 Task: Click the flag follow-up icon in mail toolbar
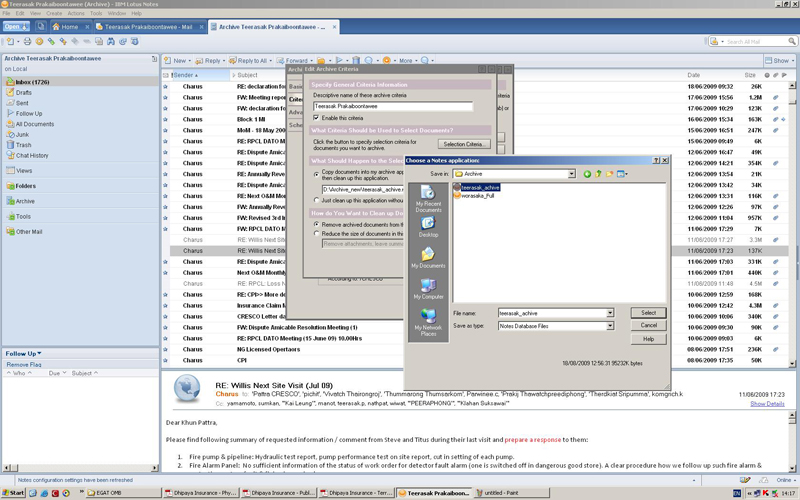click(340, 60)
